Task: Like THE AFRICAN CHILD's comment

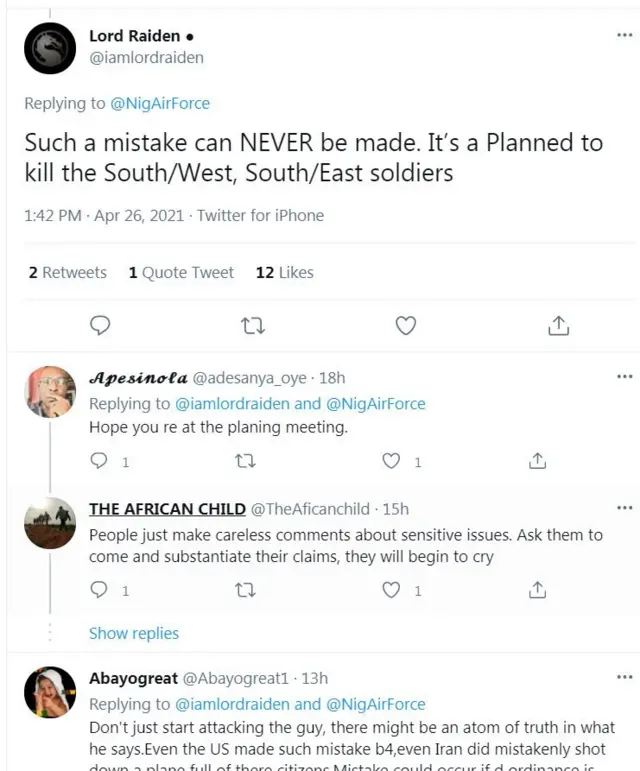Action: [393, 590]
